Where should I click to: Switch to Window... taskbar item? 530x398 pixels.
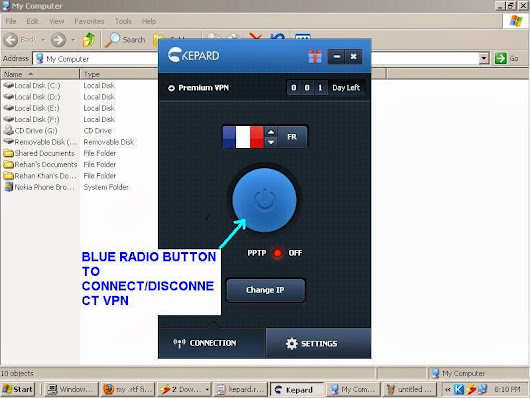tap(71, 389)
